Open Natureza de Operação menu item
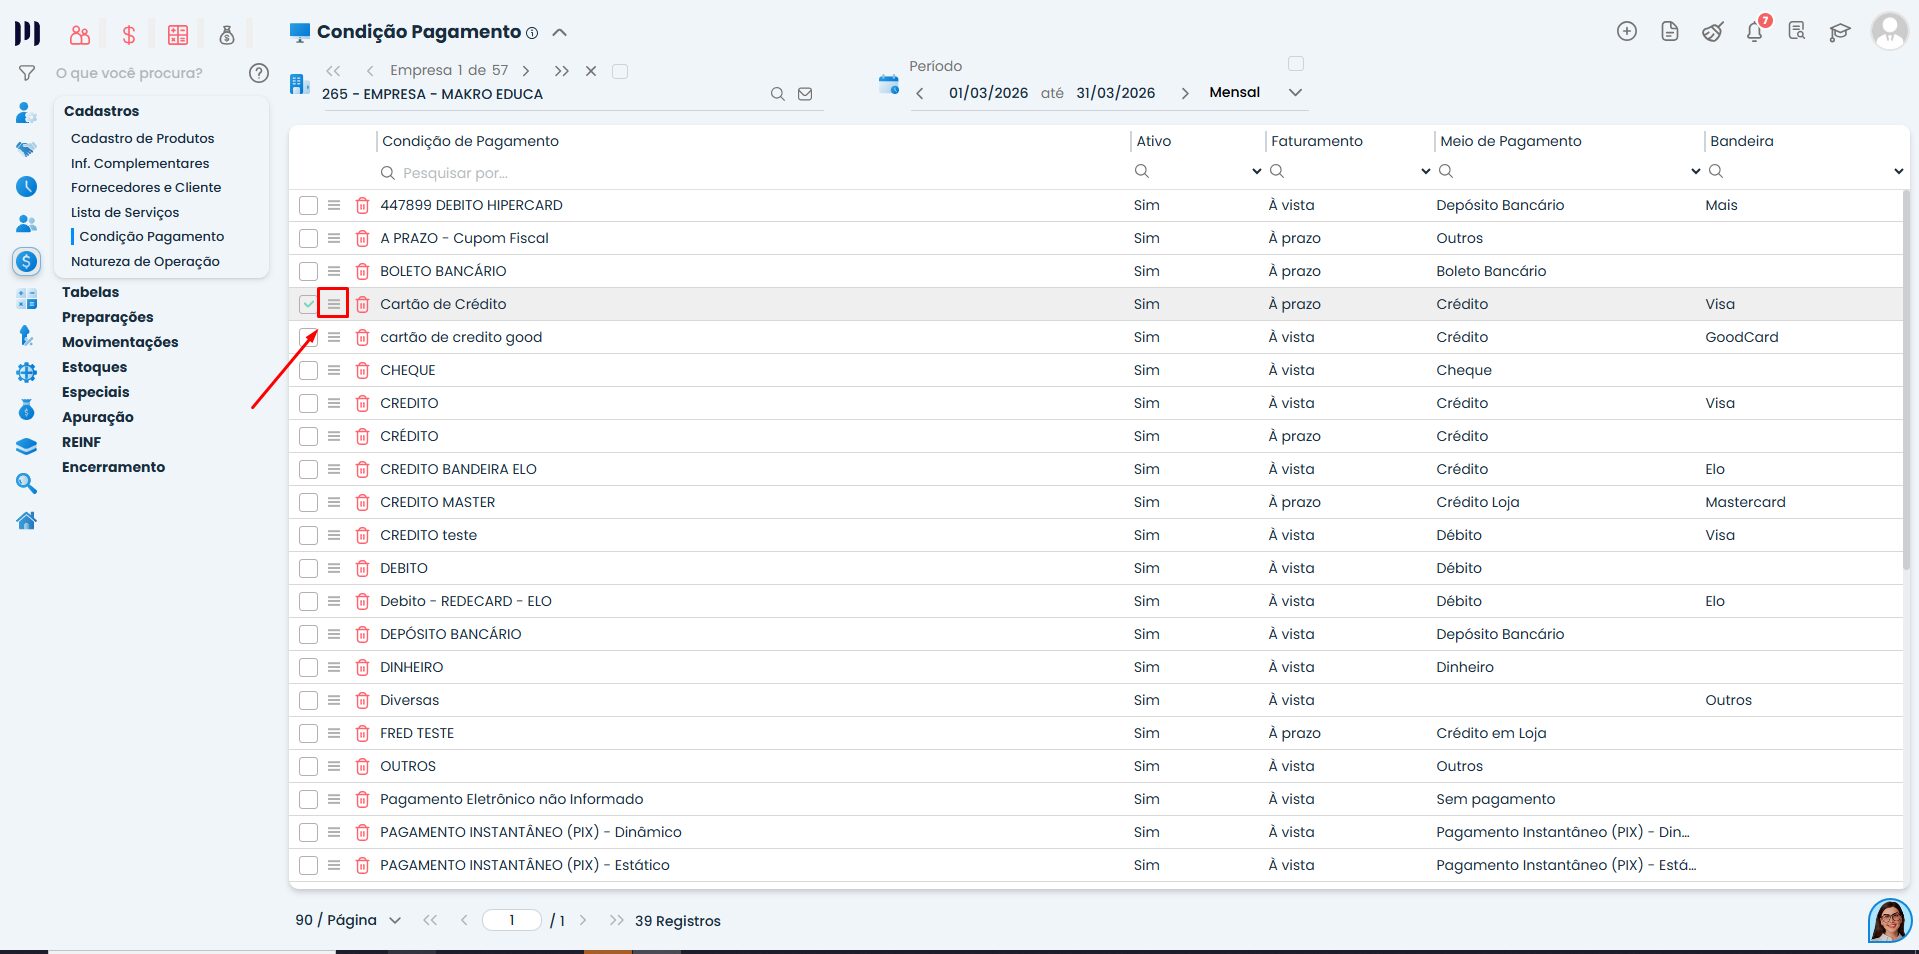Viewport: 1919px width, 954px height. click(x=145, y=261)
